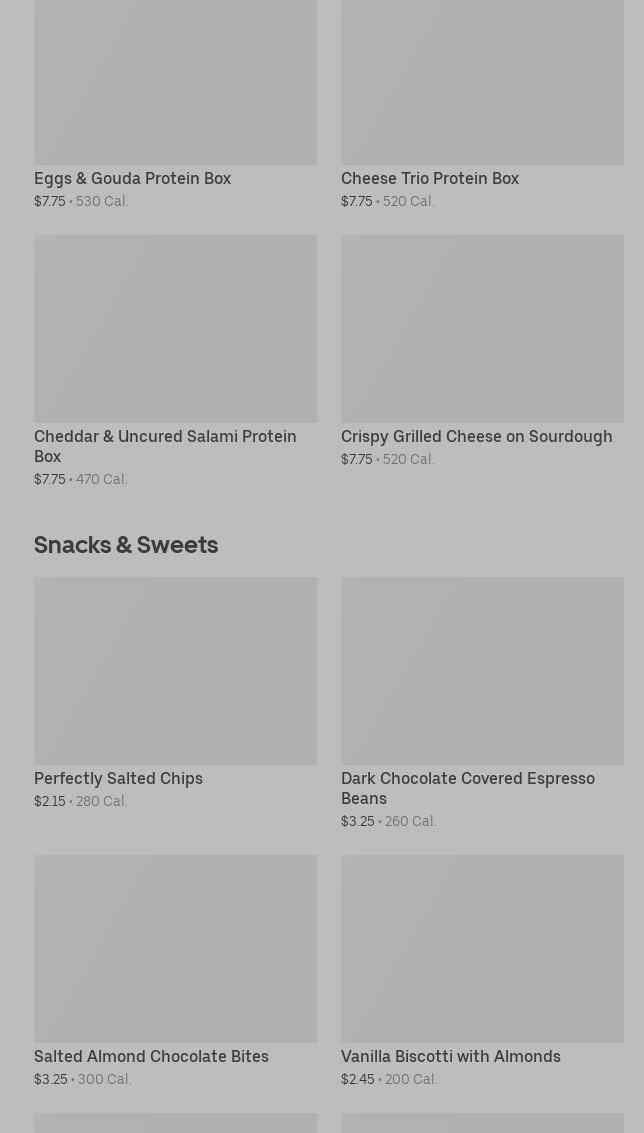Click the Vanilla Biscotti with Almonds image
This screenshot has width=644, height=1133.
click(x=482, y=948)
